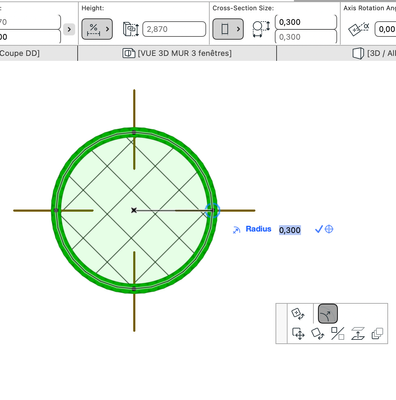Select the Multiply tool in pet palette
Screen dimensions: 396x400
tap(377, 334)
